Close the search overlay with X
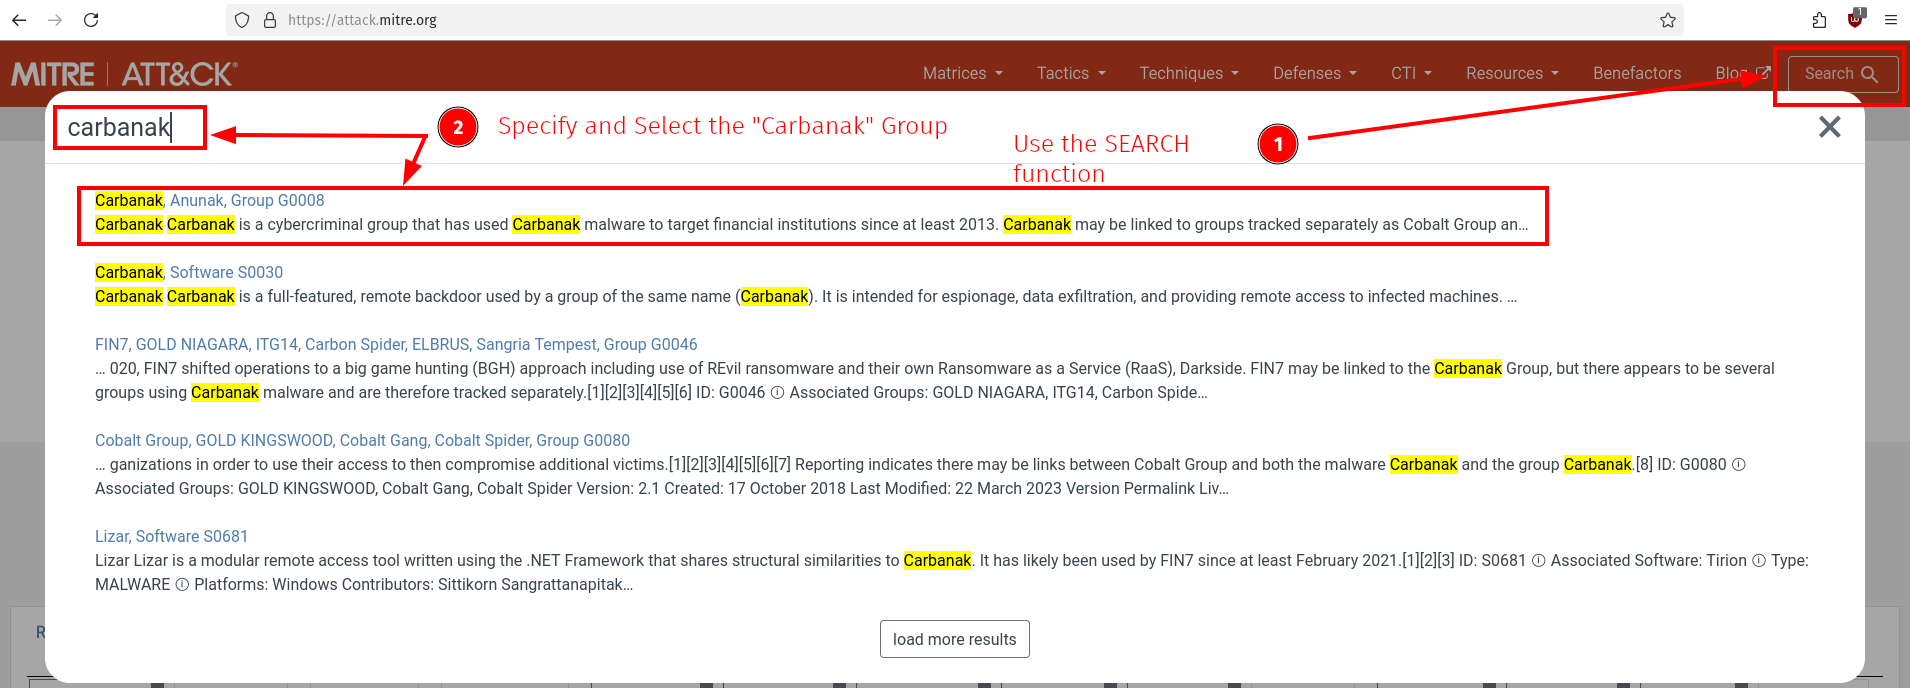 click(x=1829, y=127)
